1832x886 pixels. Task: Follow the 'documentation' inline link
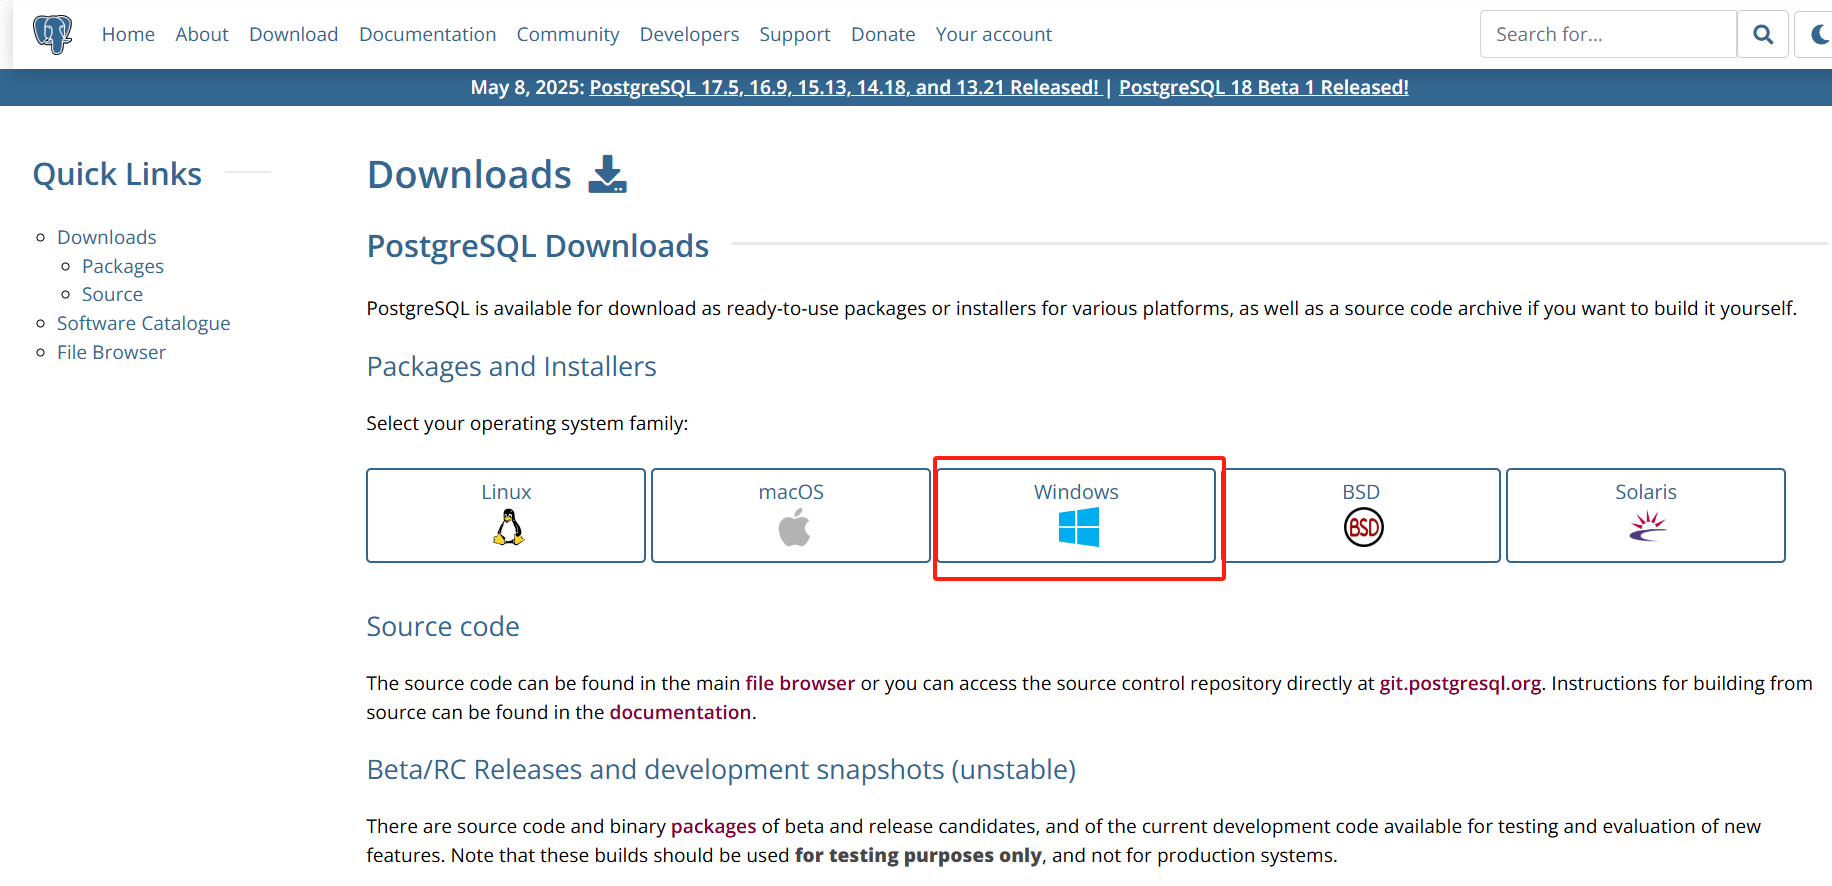point(680,712)
